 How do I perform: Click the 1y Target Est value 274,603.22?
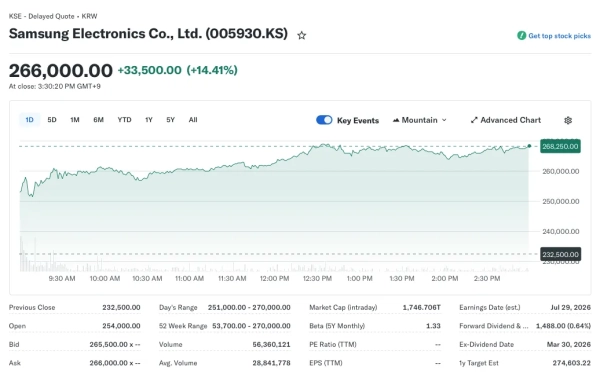(572, 363)
